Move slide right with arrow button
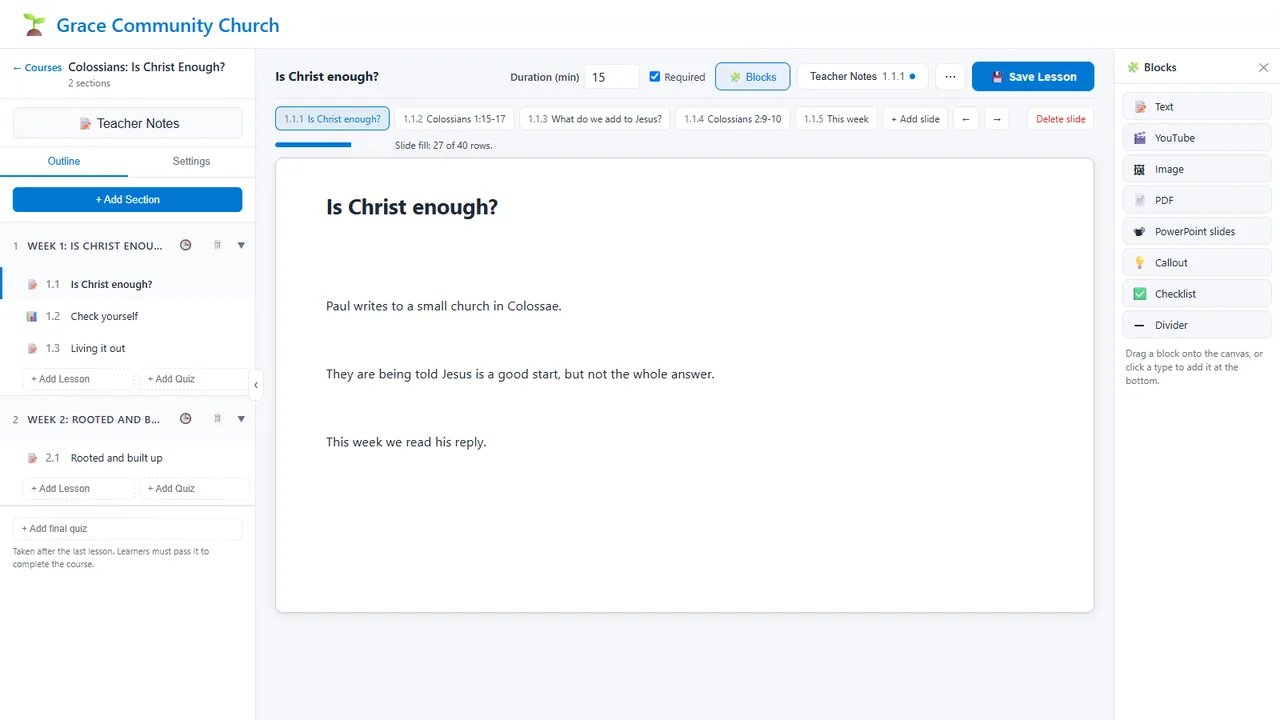Image resolution: width=1280 pixels, height=720 pixels. pyautogui.click(x=996, y=119)
